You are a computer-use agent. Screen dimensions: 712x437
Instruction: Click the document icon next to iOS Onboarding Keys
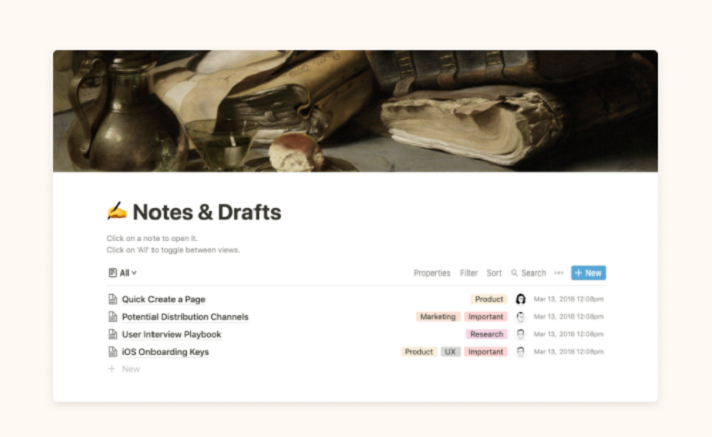pos(113,352)
